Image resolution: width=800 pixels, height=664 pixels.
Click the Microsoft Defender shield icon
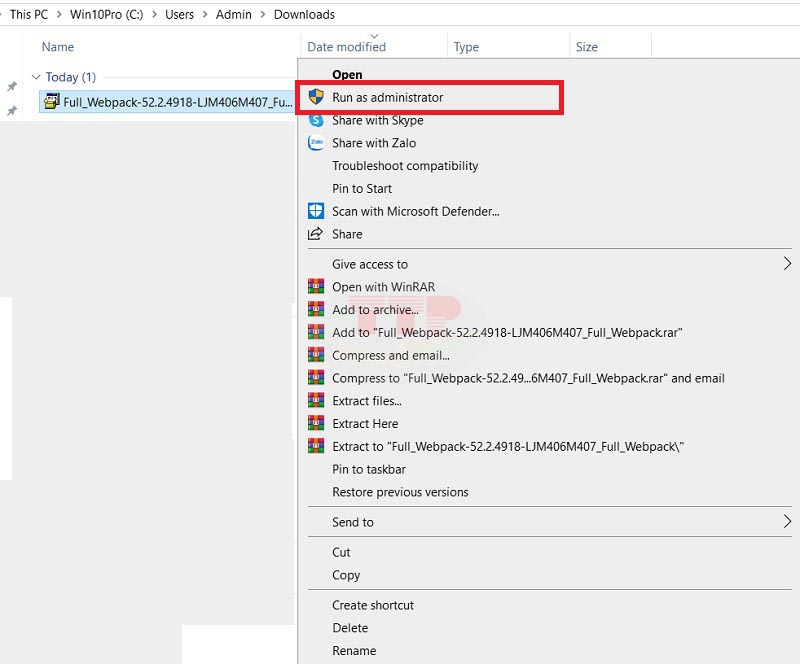coord(316,211)
